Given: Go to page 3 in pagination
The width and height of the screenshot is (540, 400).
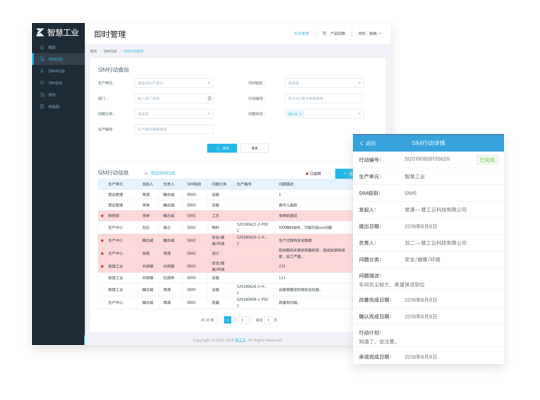Looking at the screenshot, I should (242, 320).
